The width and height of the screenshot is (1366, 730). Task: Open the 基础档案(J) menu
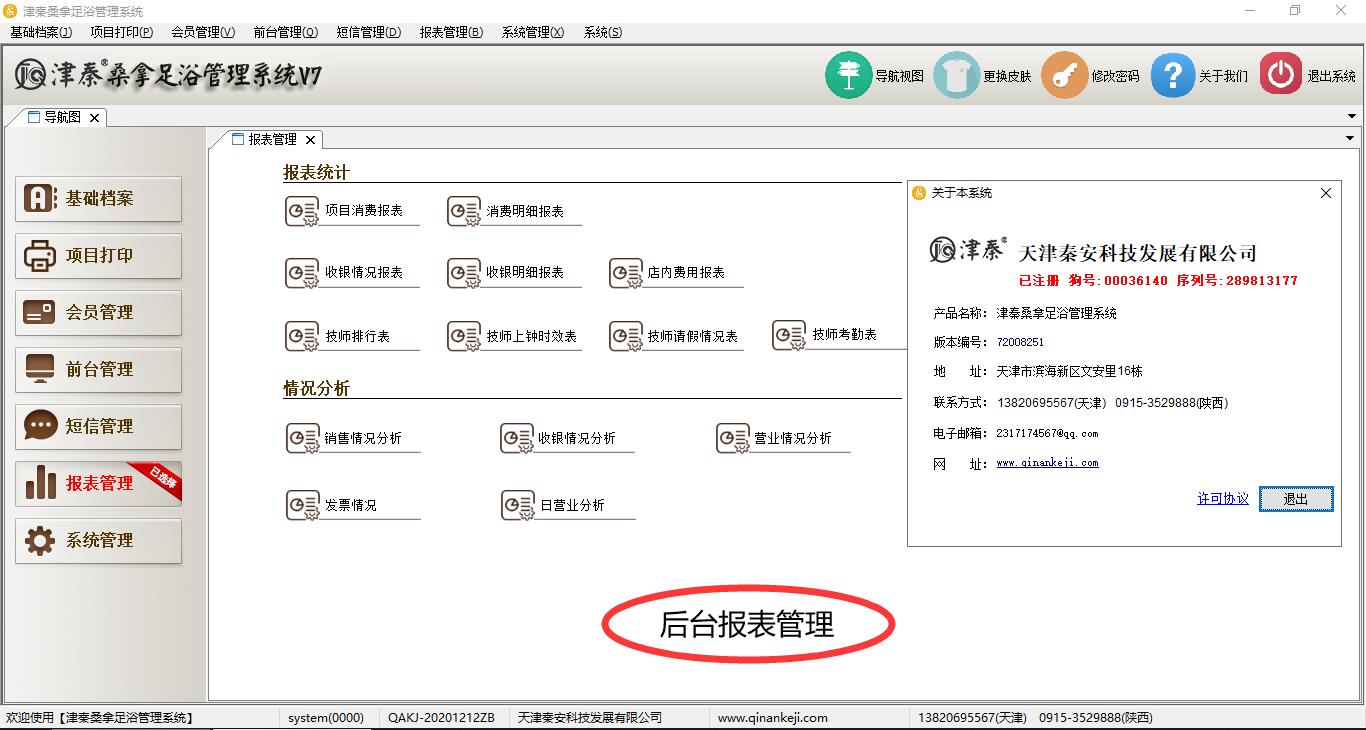click(x=41, y=32)
